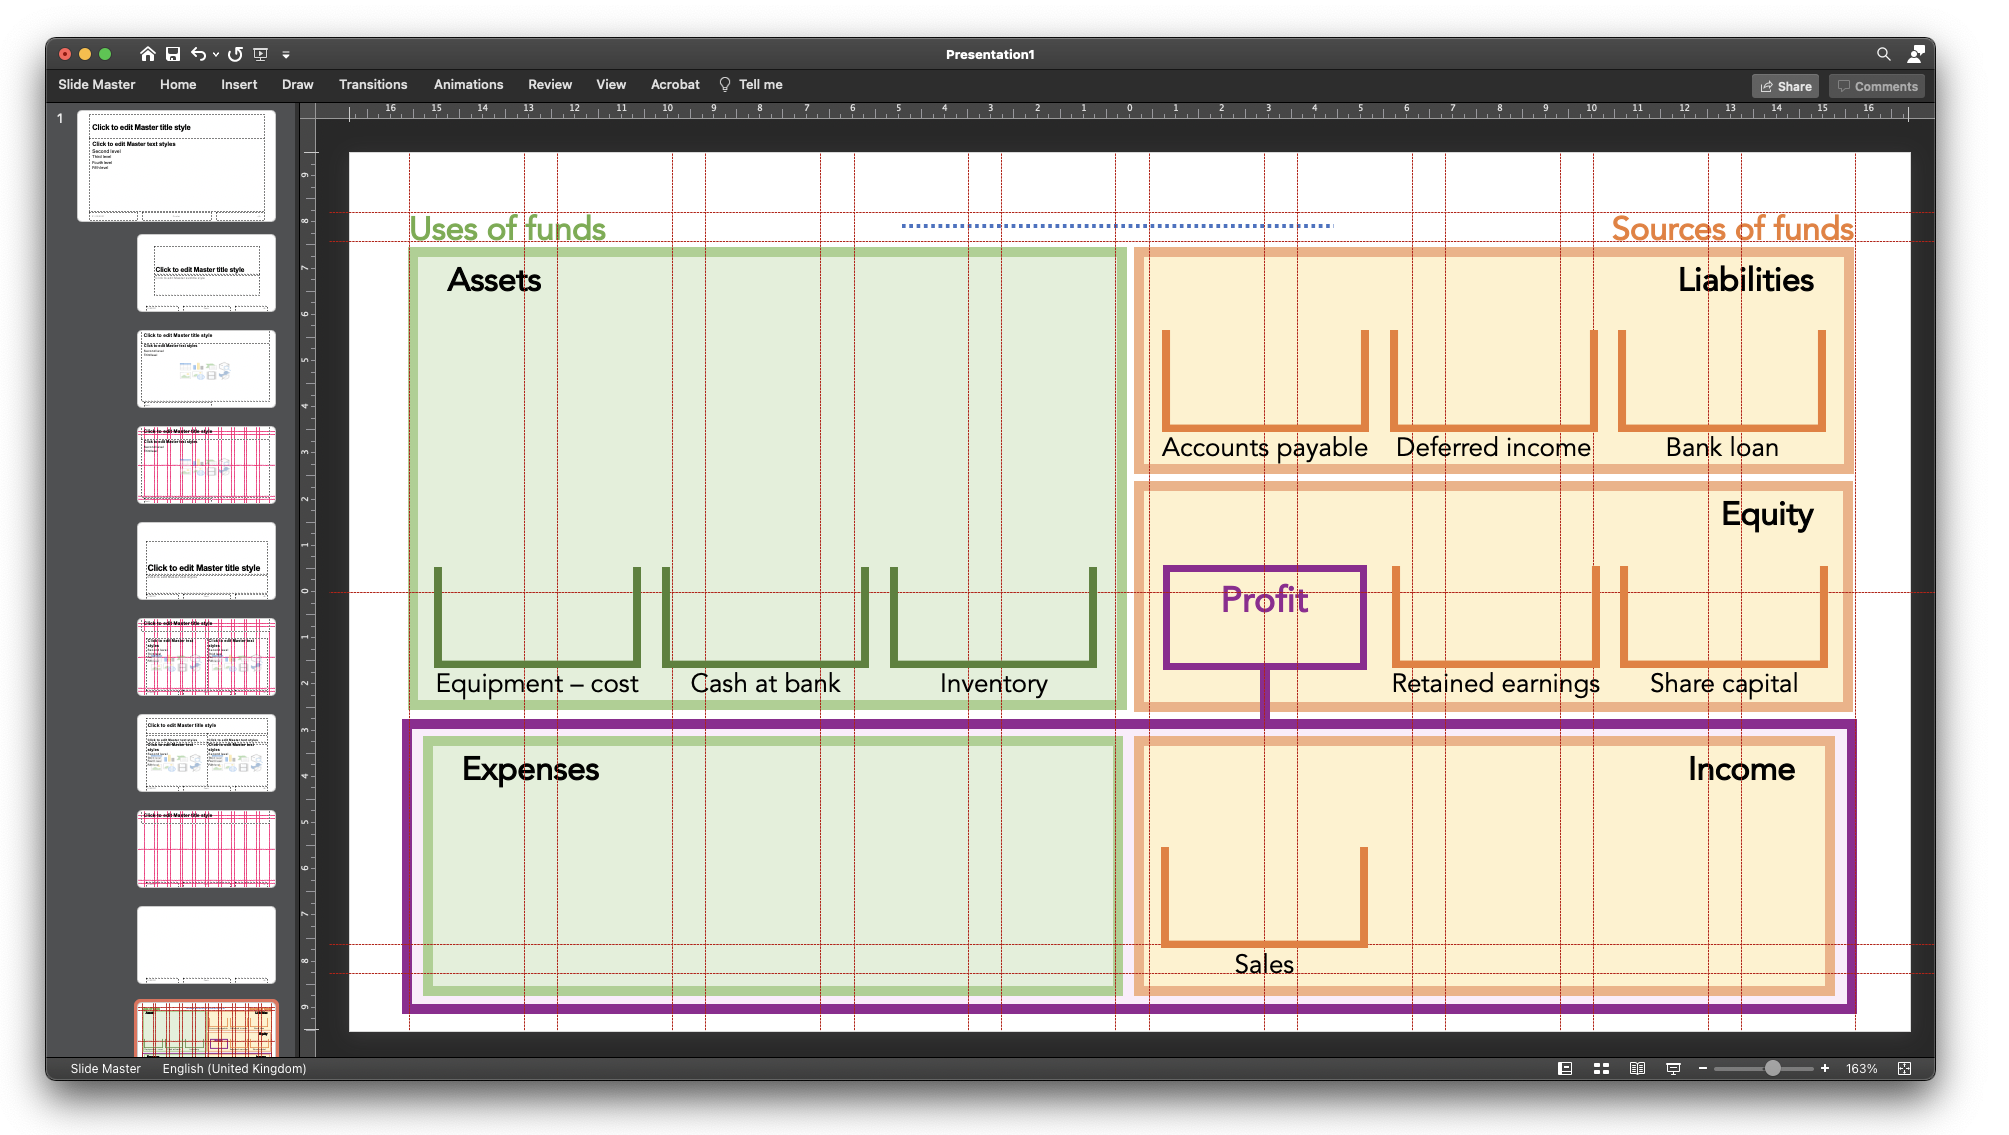This screenshot has height=1135, width=2009.
Task: Switch to Normal view in status bar
Action: click(x=1565, y=1068)
